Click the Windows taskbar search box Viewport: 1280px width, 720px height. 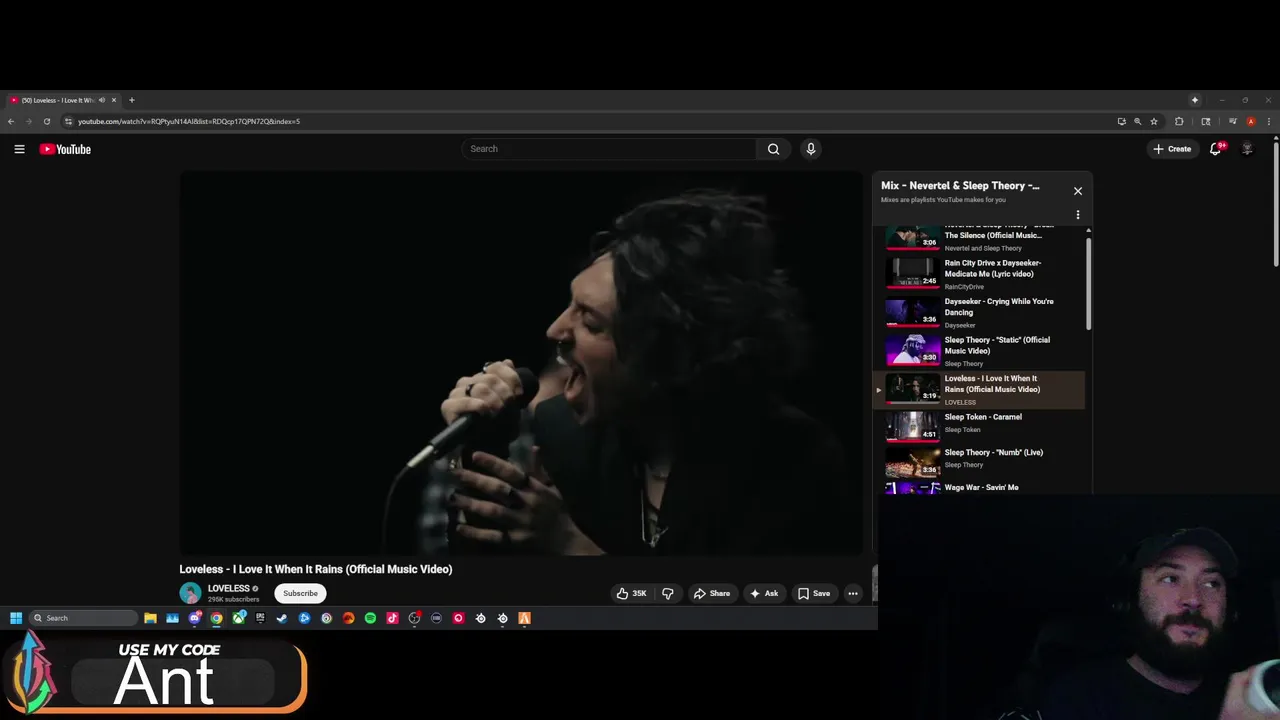pos(84,618)
